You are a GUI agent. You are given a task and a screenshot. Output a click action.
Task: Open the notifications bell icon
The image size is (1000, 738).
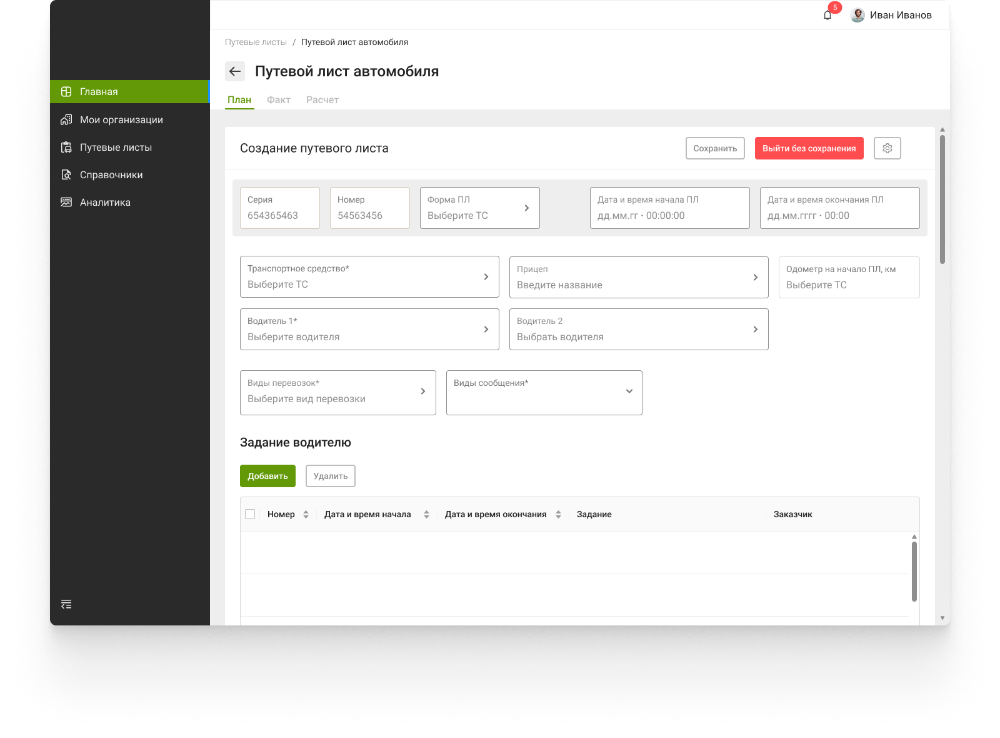coord(827,15)
